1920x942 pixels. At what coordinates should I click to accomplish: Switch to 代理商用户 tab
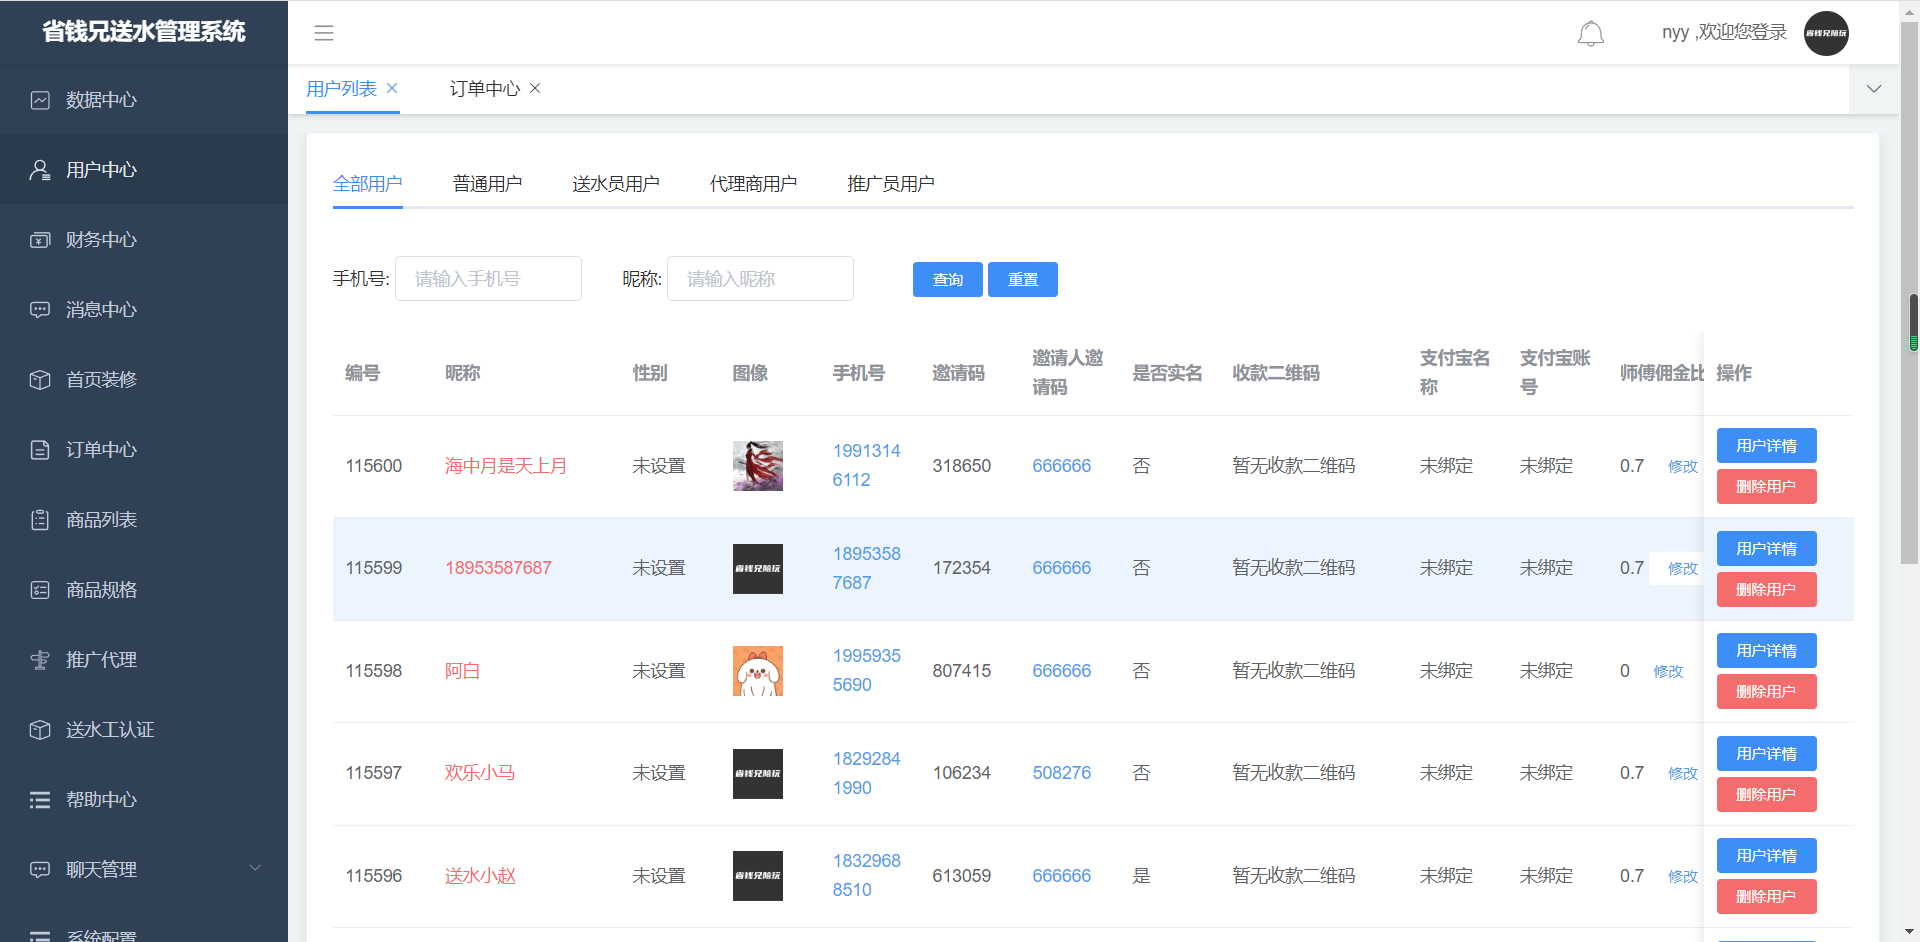pos(753,184)
